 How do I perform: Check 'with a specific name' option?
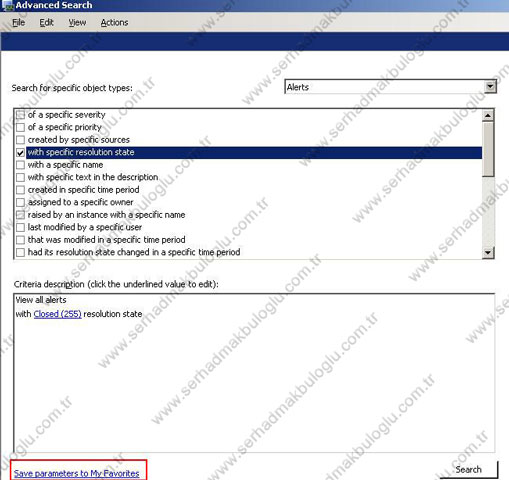coord(20,165)
